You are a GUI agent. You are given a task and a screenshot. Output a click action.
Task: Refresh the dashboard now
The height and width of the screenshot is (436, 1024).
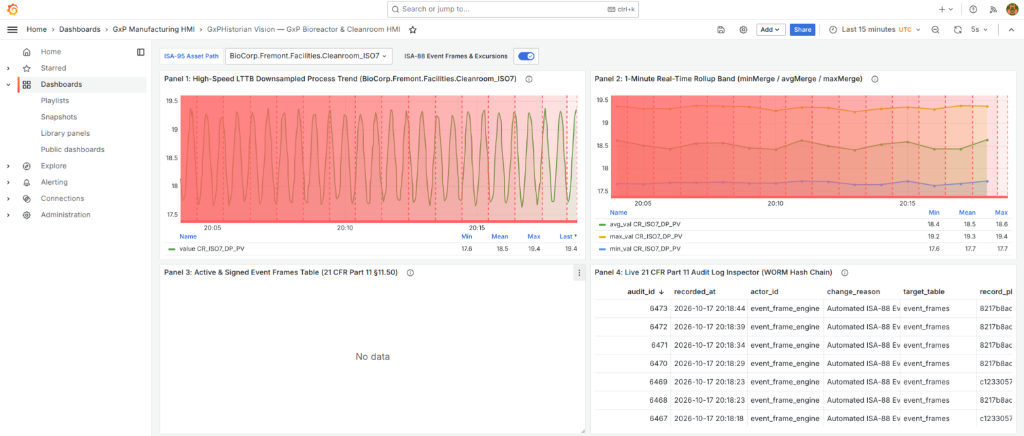pyautogui.click(x=957, y=29)
